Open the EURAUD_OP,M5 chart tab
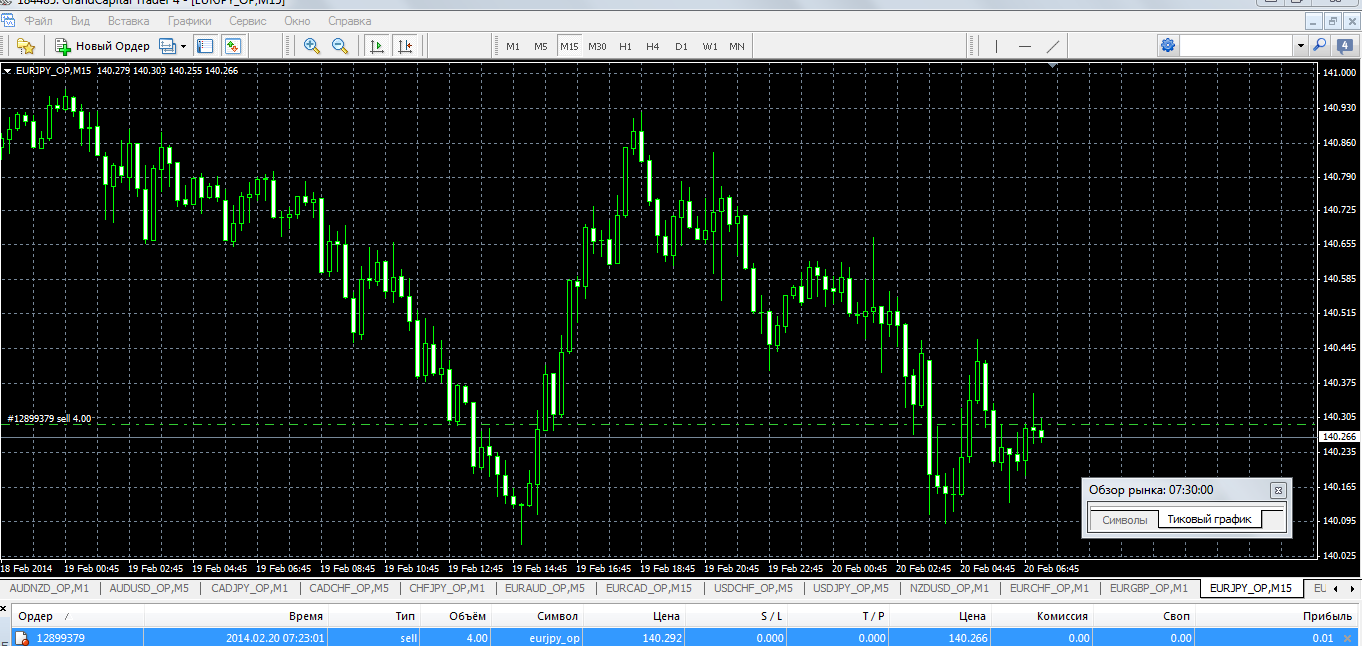1362x646 pixels. (545, 588)
